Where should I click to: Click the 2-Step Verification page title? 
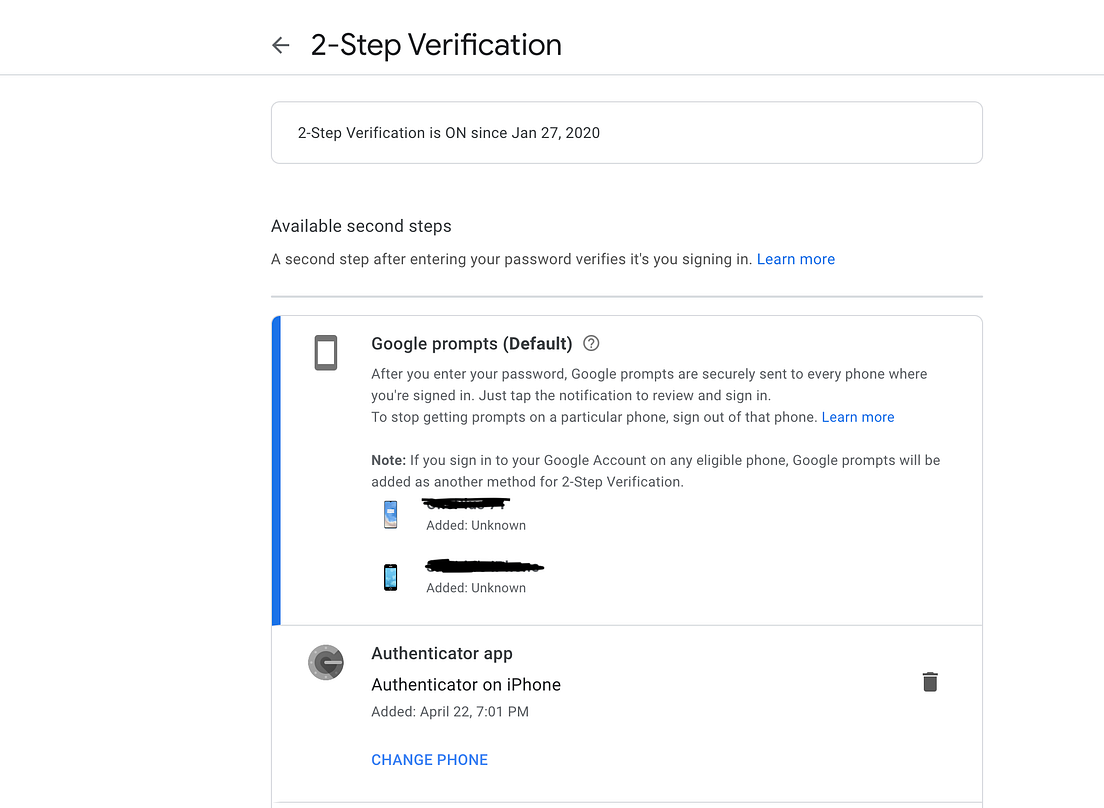pos(437,44)
